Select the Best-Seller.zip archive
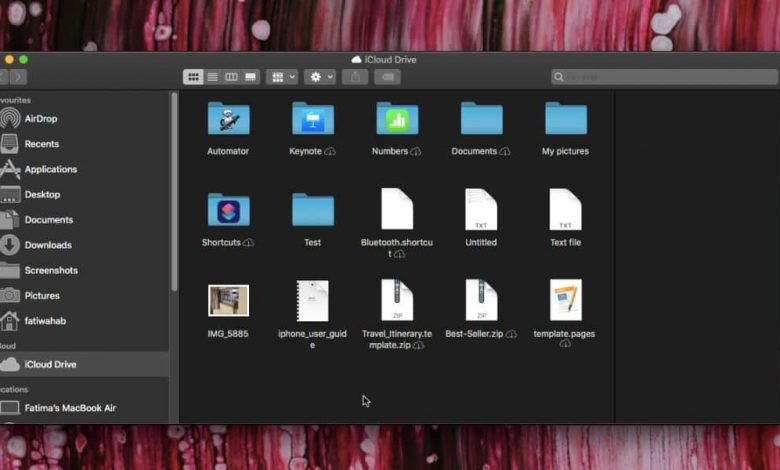 tap(481, 300)
